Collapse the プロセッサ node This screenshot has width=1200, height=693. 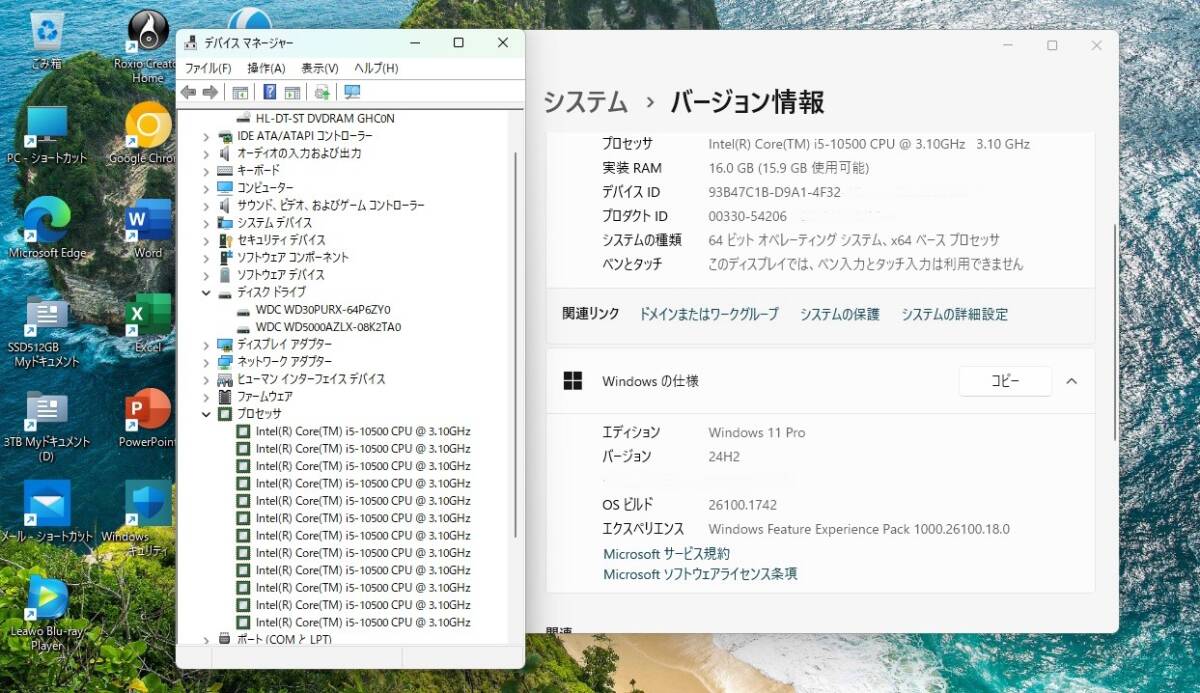[x=206, y=414]
